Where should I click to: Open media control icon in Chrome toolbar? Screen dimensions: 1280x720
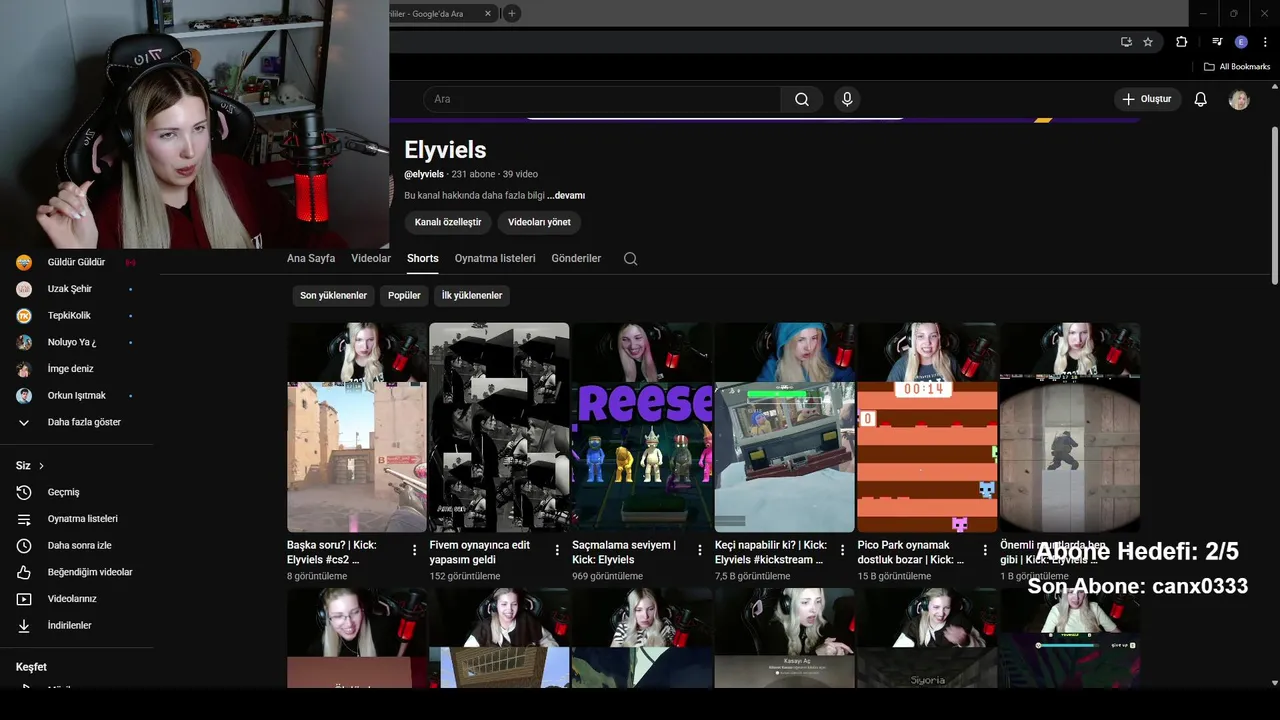pos(1217,42)
